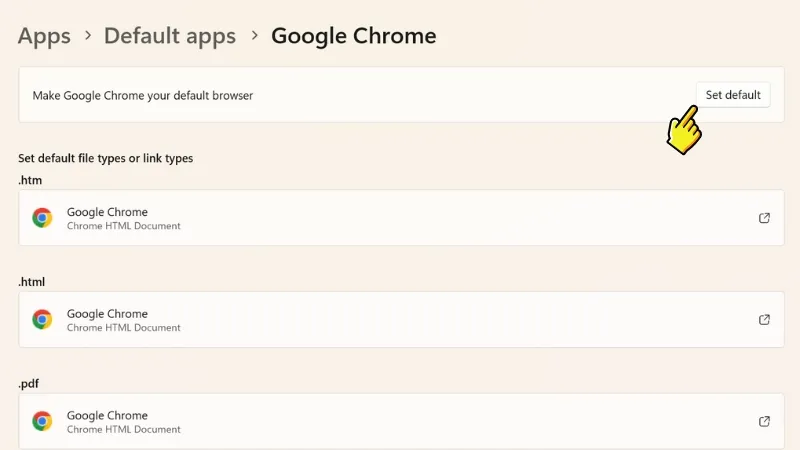
Task: Click "Make Google Chrome your default browser" text
Action: (143, 96)
